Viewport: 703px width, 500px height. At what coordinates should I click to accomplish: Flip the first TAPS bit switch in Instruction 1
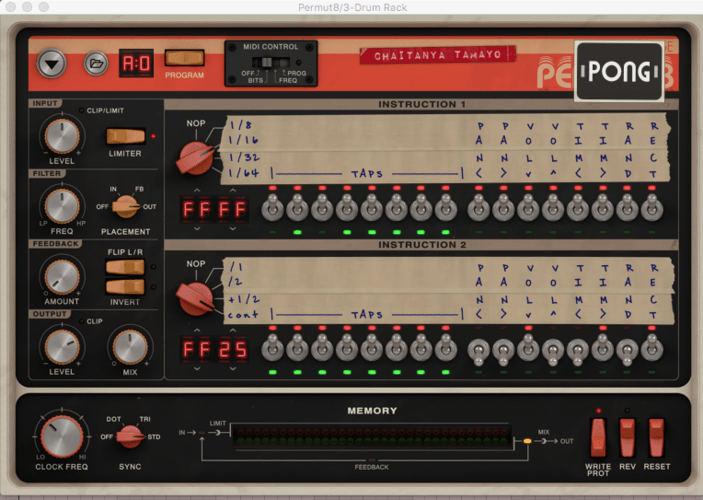[x=273, y=207]
